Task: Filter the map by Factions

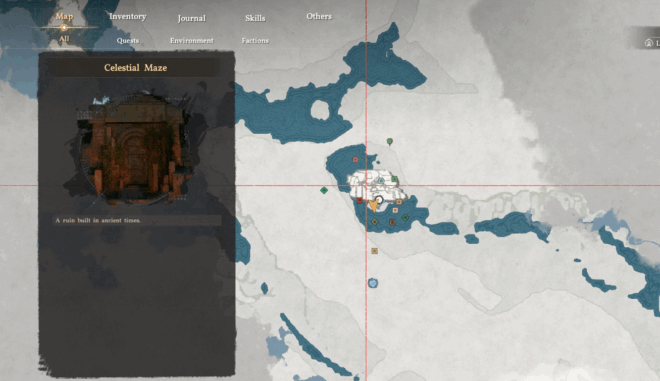Action: (x=255, y=40)
